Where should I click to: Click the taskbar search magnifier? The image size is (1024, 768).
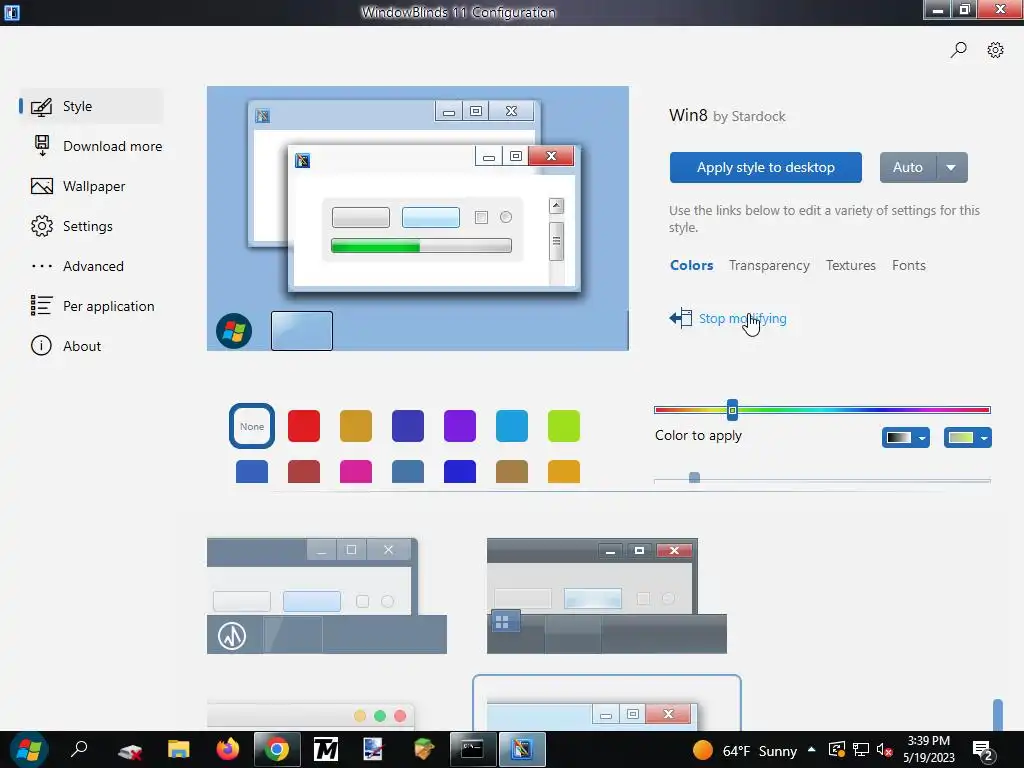pos(79,749)
